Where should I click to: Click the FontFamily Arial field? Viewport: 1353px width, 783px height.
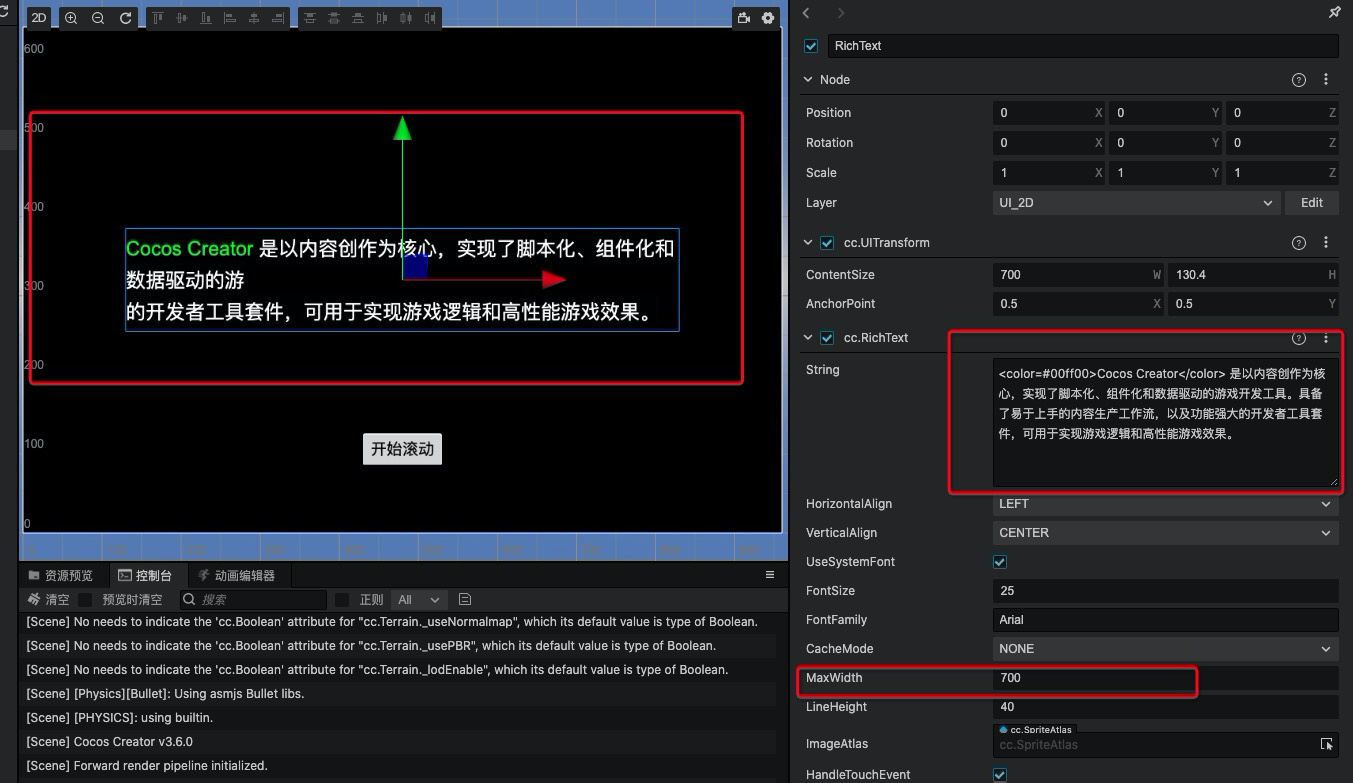(1165, 620)
